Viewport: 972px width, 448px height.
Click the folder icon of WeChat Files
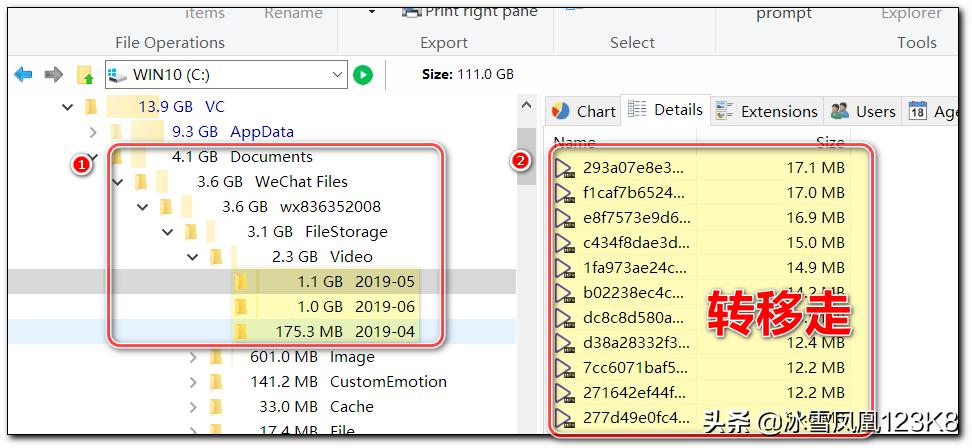(x=141, y=182)
